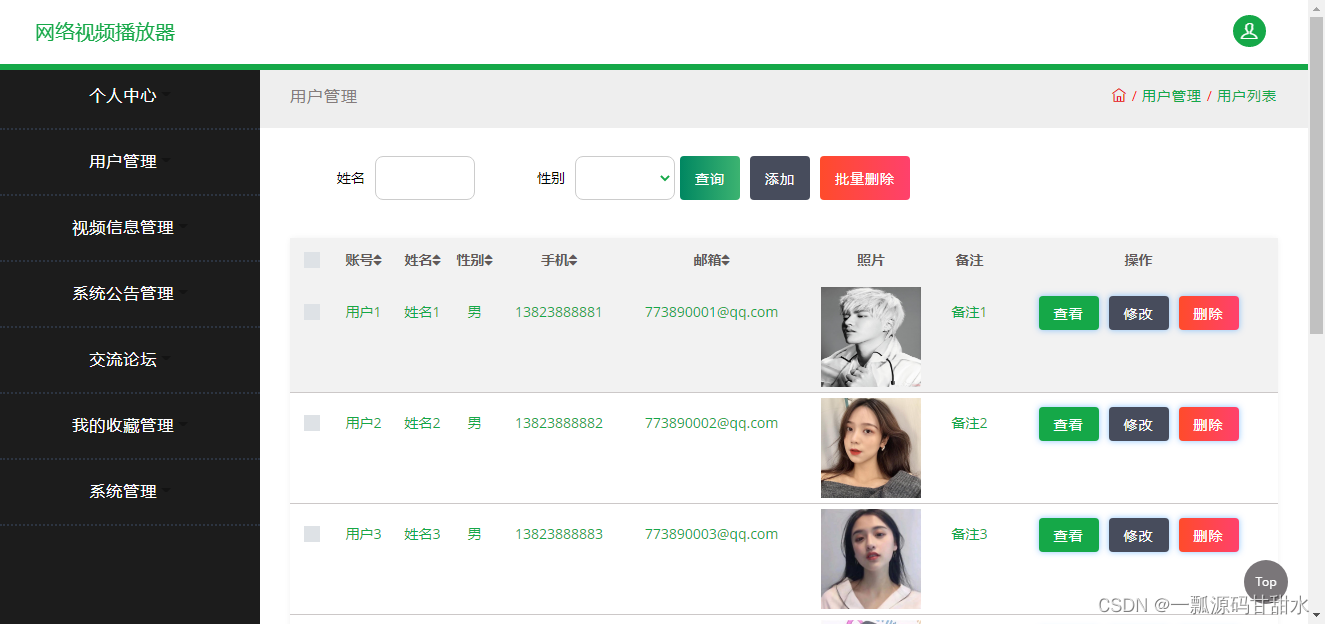This screenshot has width=1325, height=624.
Task: Edit 用户3 with 修改 button
Action: pos(1139,535)
